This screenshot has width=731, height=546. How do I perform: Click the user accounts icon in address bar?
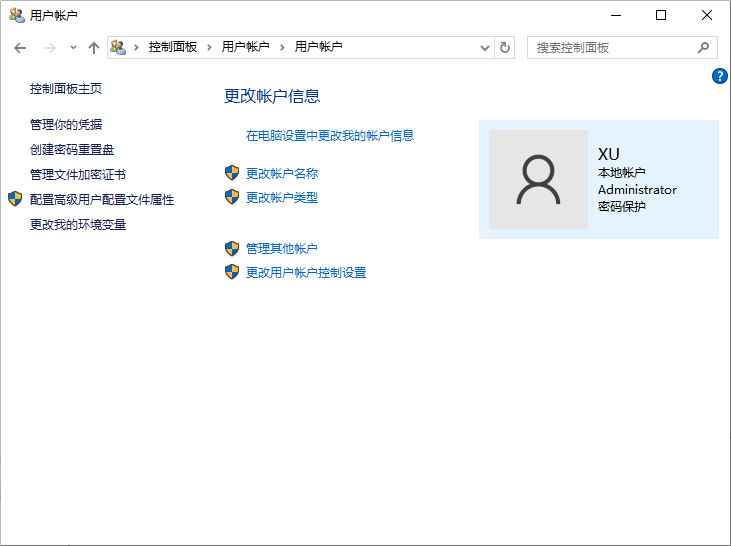[118, 47]
